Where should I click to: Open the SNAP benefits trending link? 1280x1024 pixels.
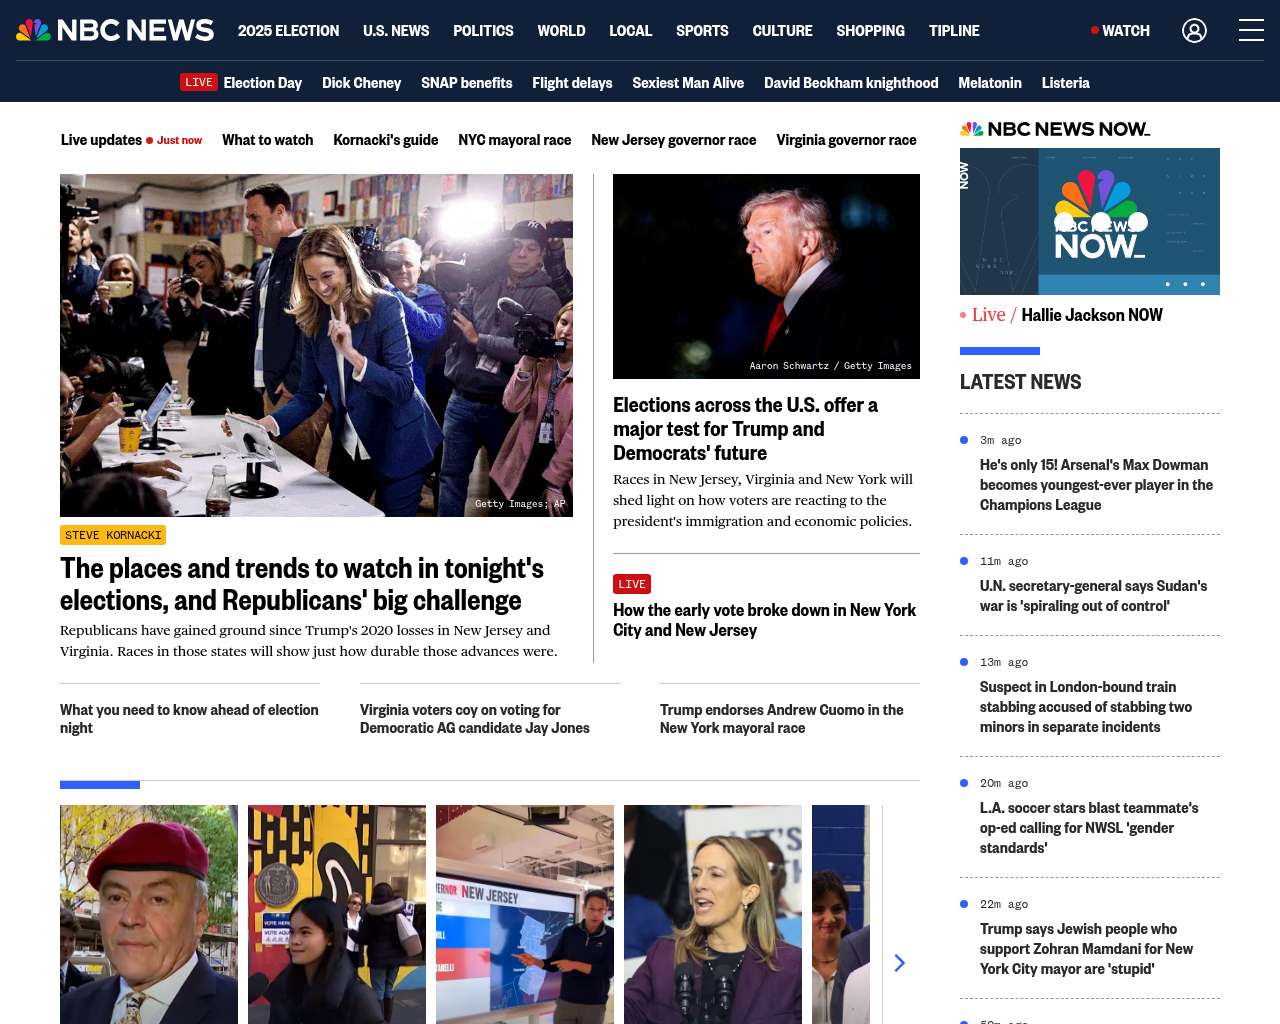coord(466,83)
